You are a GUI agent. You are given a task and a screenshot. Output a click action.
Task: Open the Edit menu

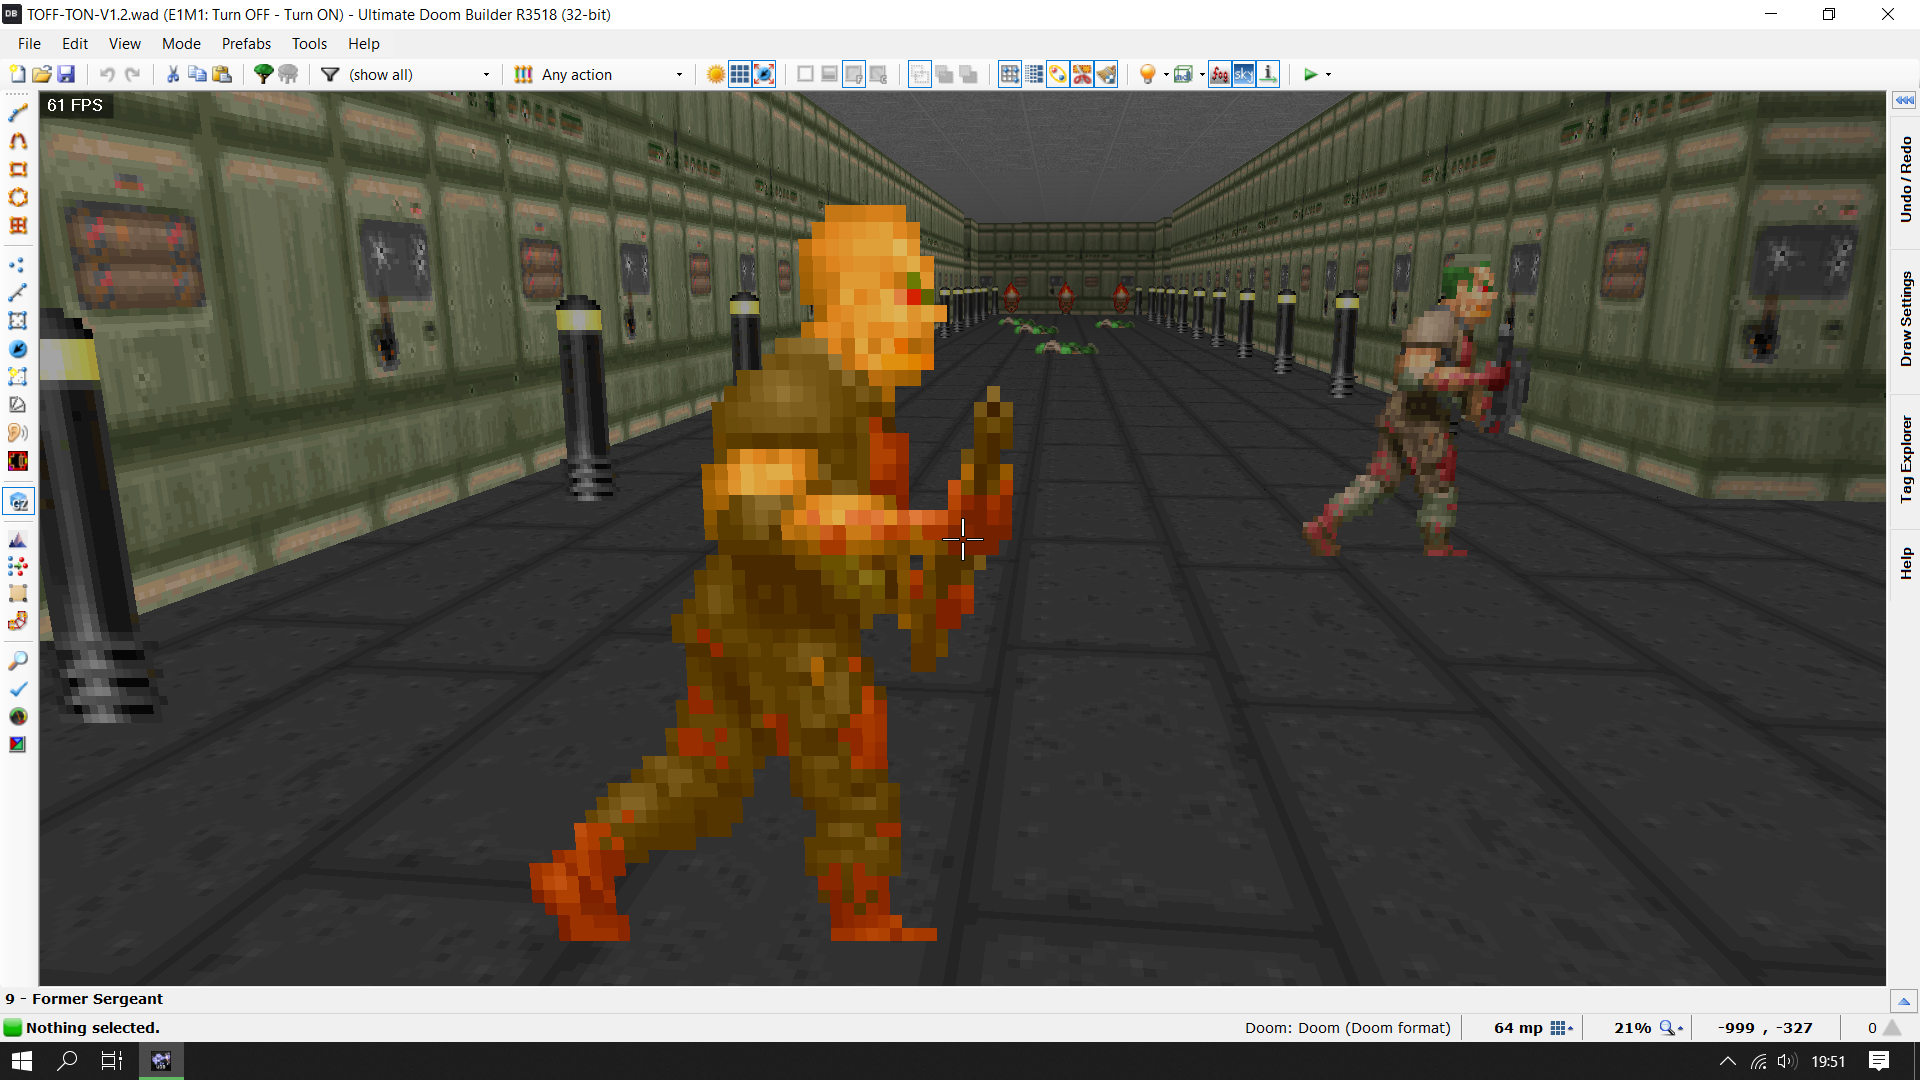[x=75, y=44]
